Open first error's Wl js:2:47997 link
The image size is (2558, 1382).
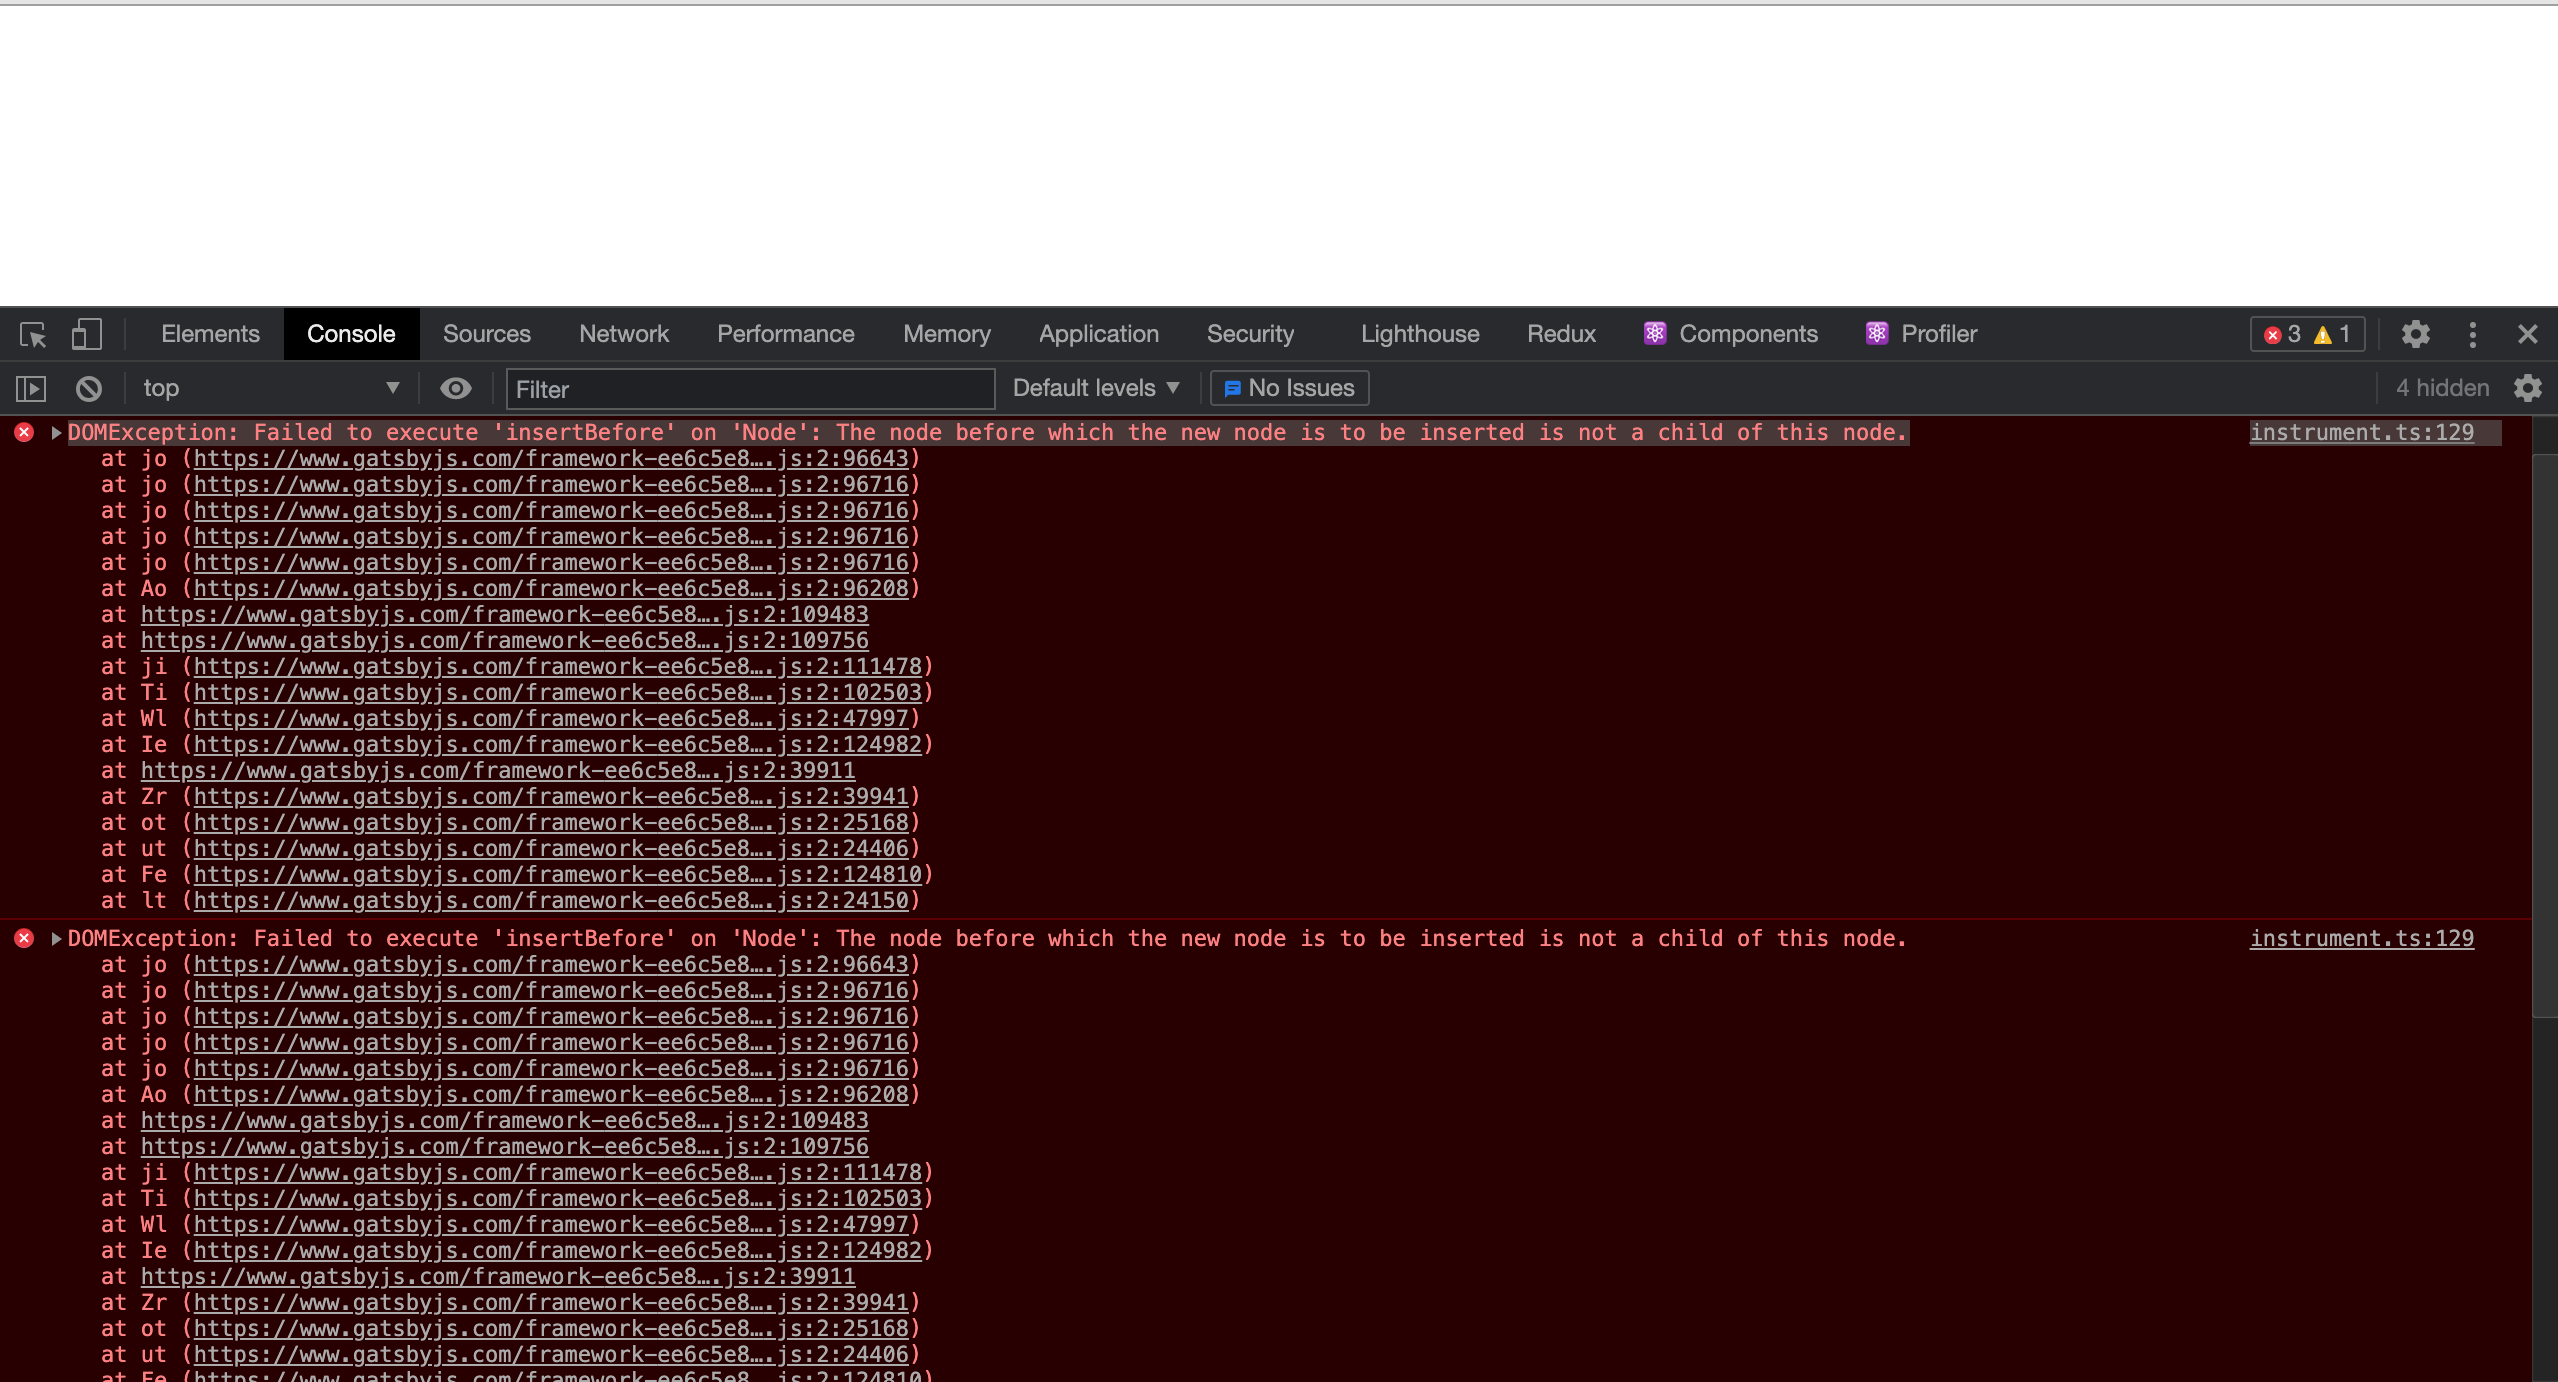(551, 719)
